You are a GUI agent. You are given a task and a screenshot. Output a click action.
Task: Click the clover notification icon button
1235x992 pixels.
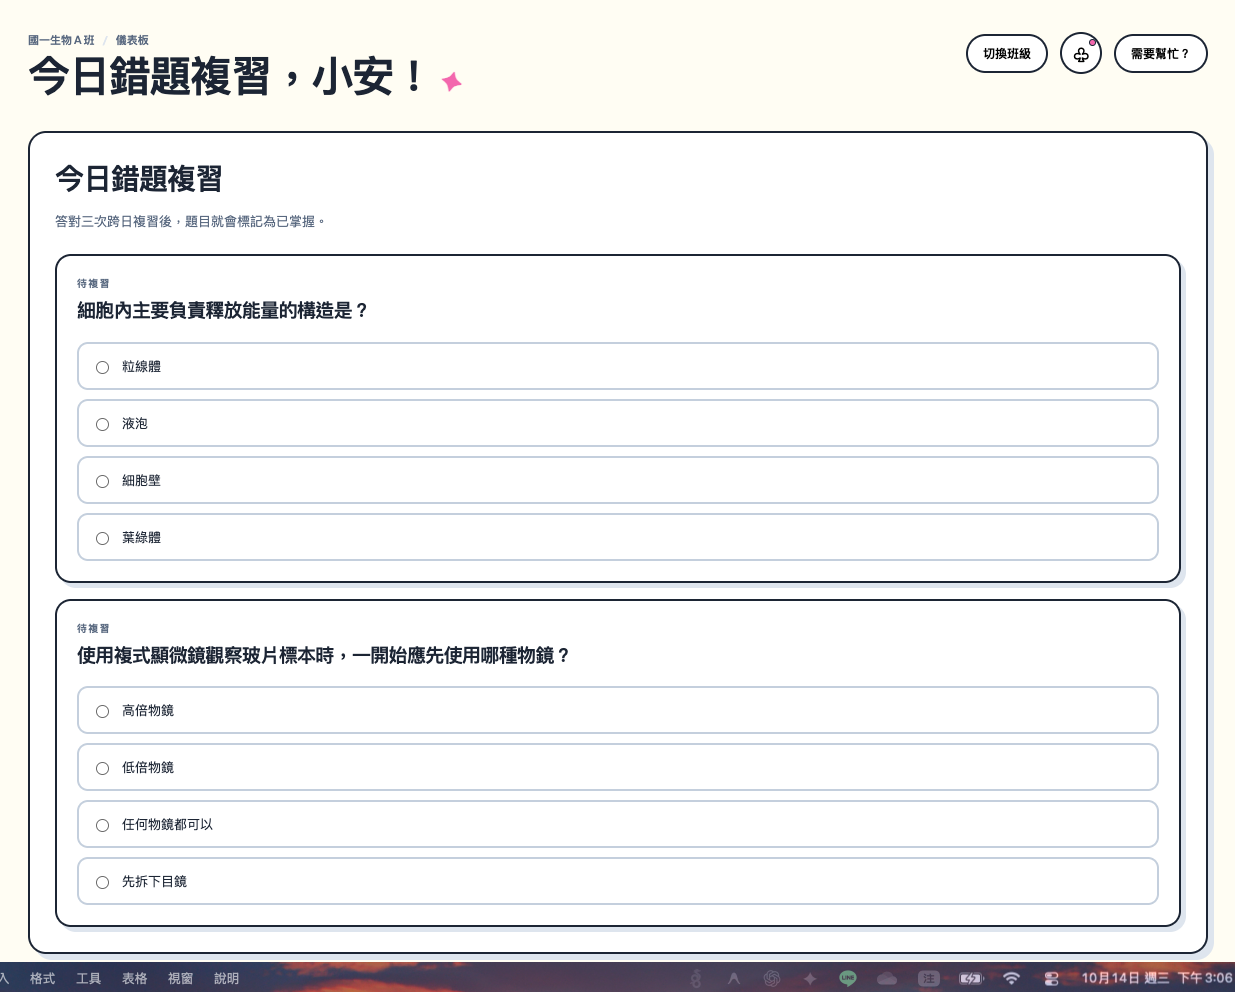click(1081, 54)
